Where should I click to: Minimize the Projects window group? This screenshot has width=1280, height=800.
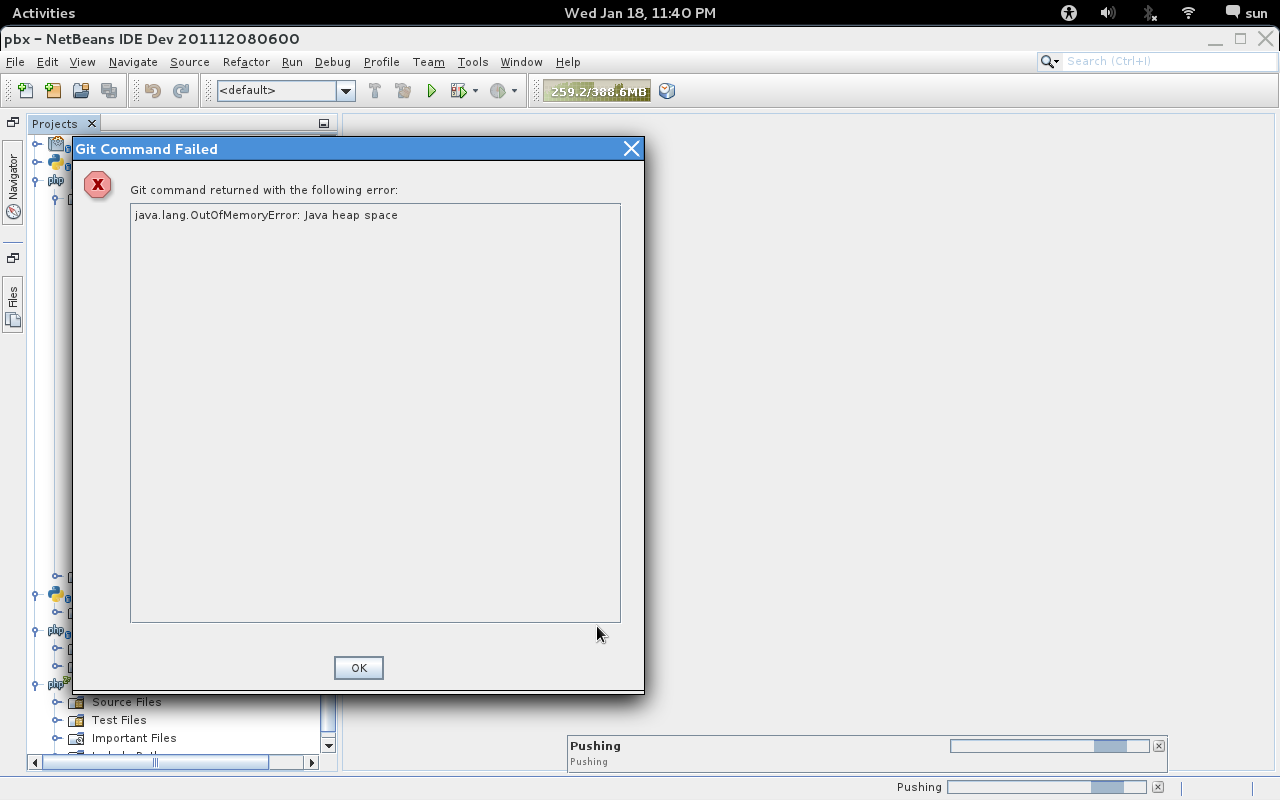tap(324, 124)
